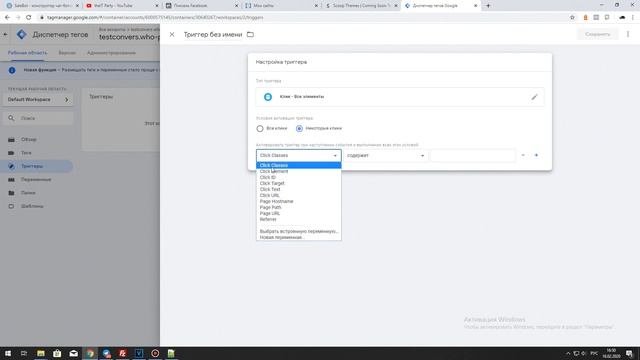Click the sidebar search field
This screenshot has height=360, width=640.
point(38,118)
